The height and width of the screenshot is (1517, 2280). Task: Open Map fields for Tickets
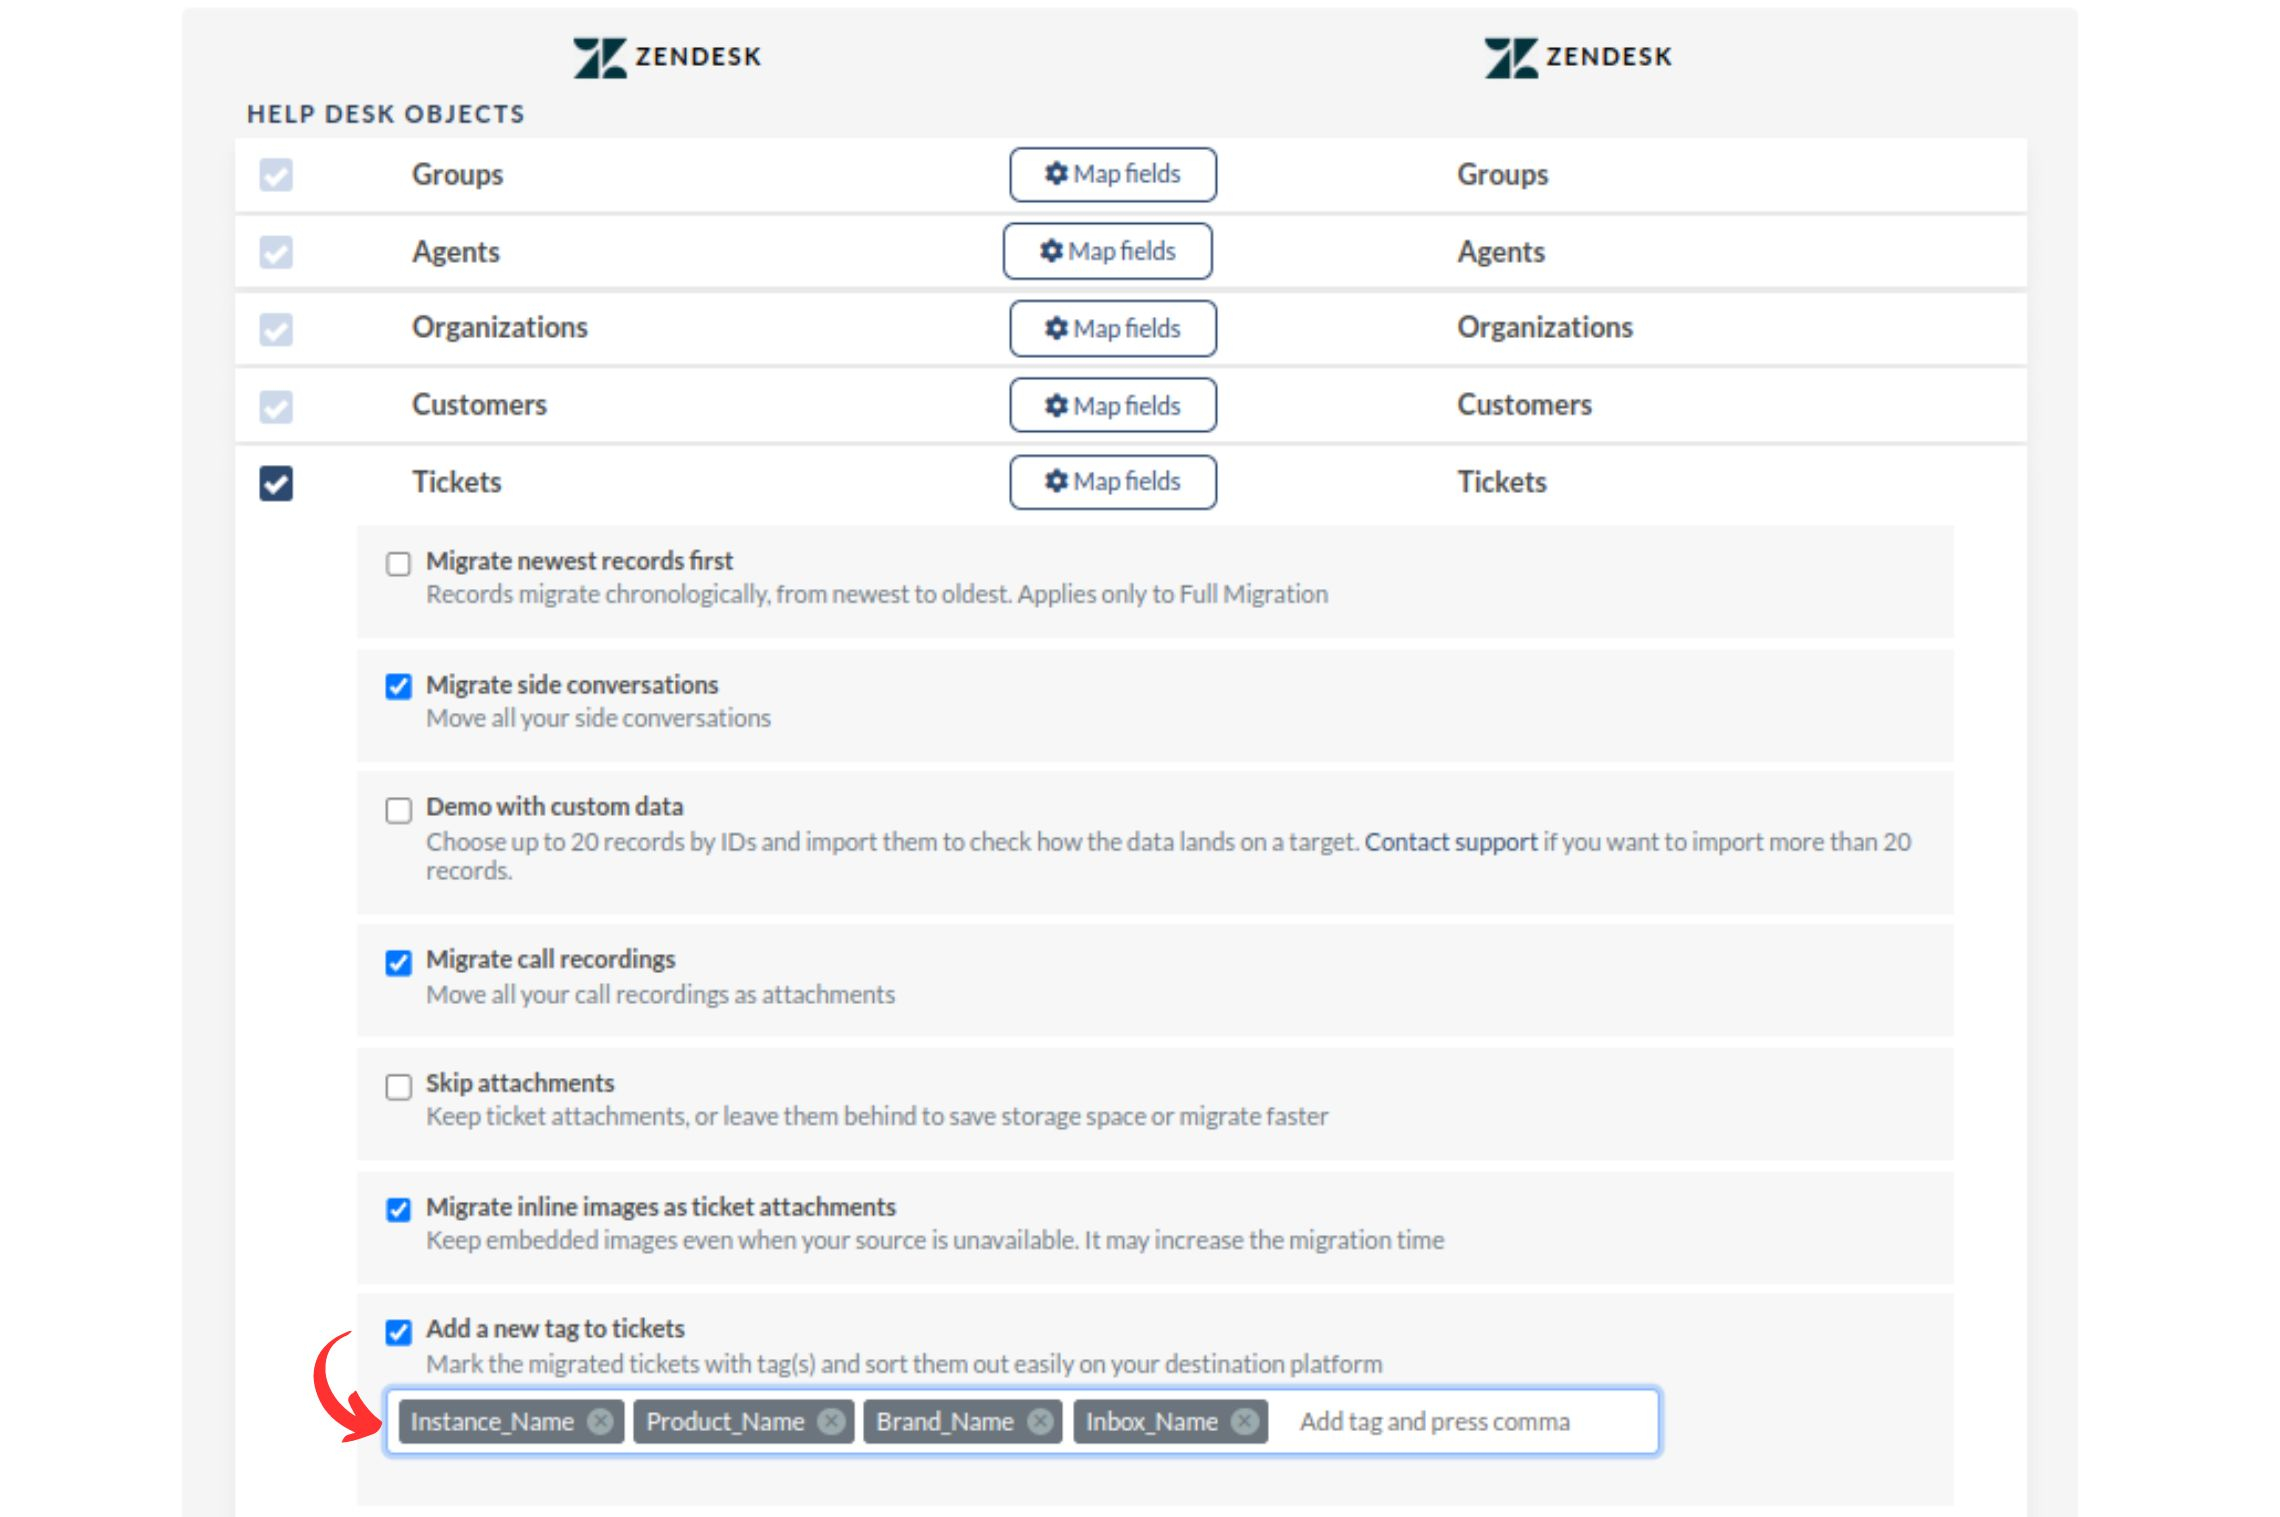[1113, 482]
